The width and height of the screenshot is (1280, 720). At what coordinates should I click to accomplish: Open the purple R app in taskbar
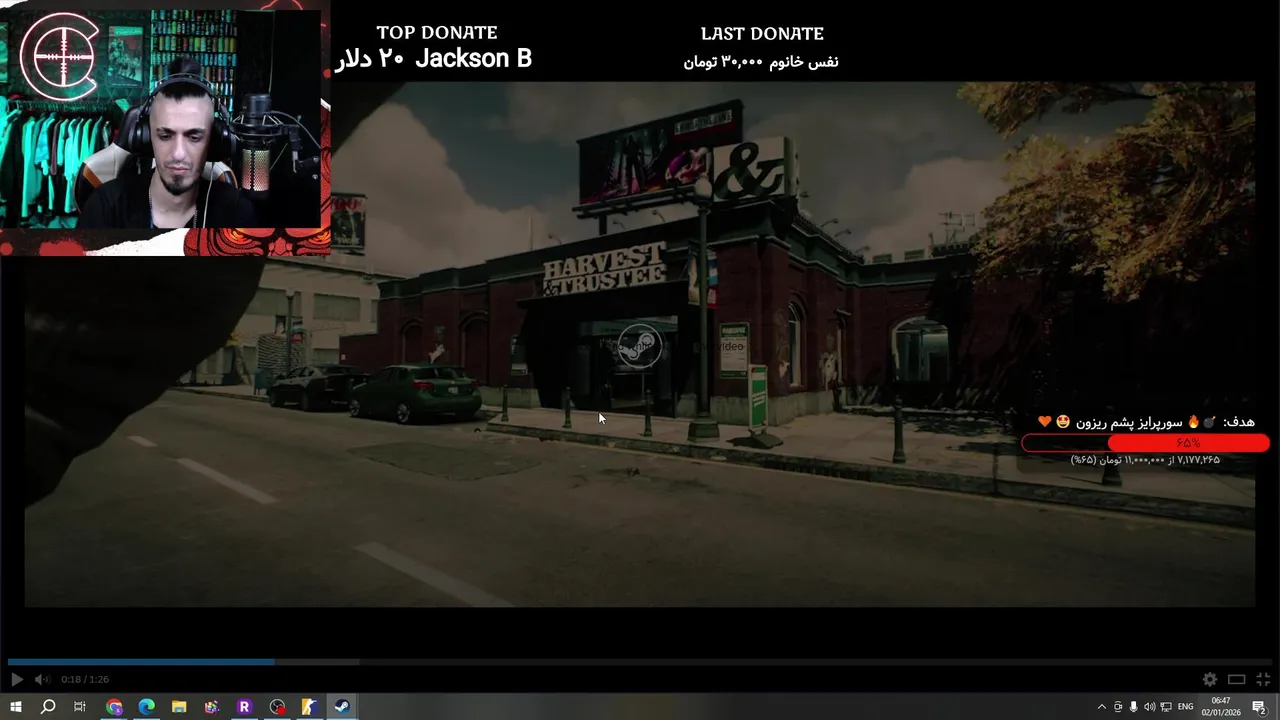244,707
